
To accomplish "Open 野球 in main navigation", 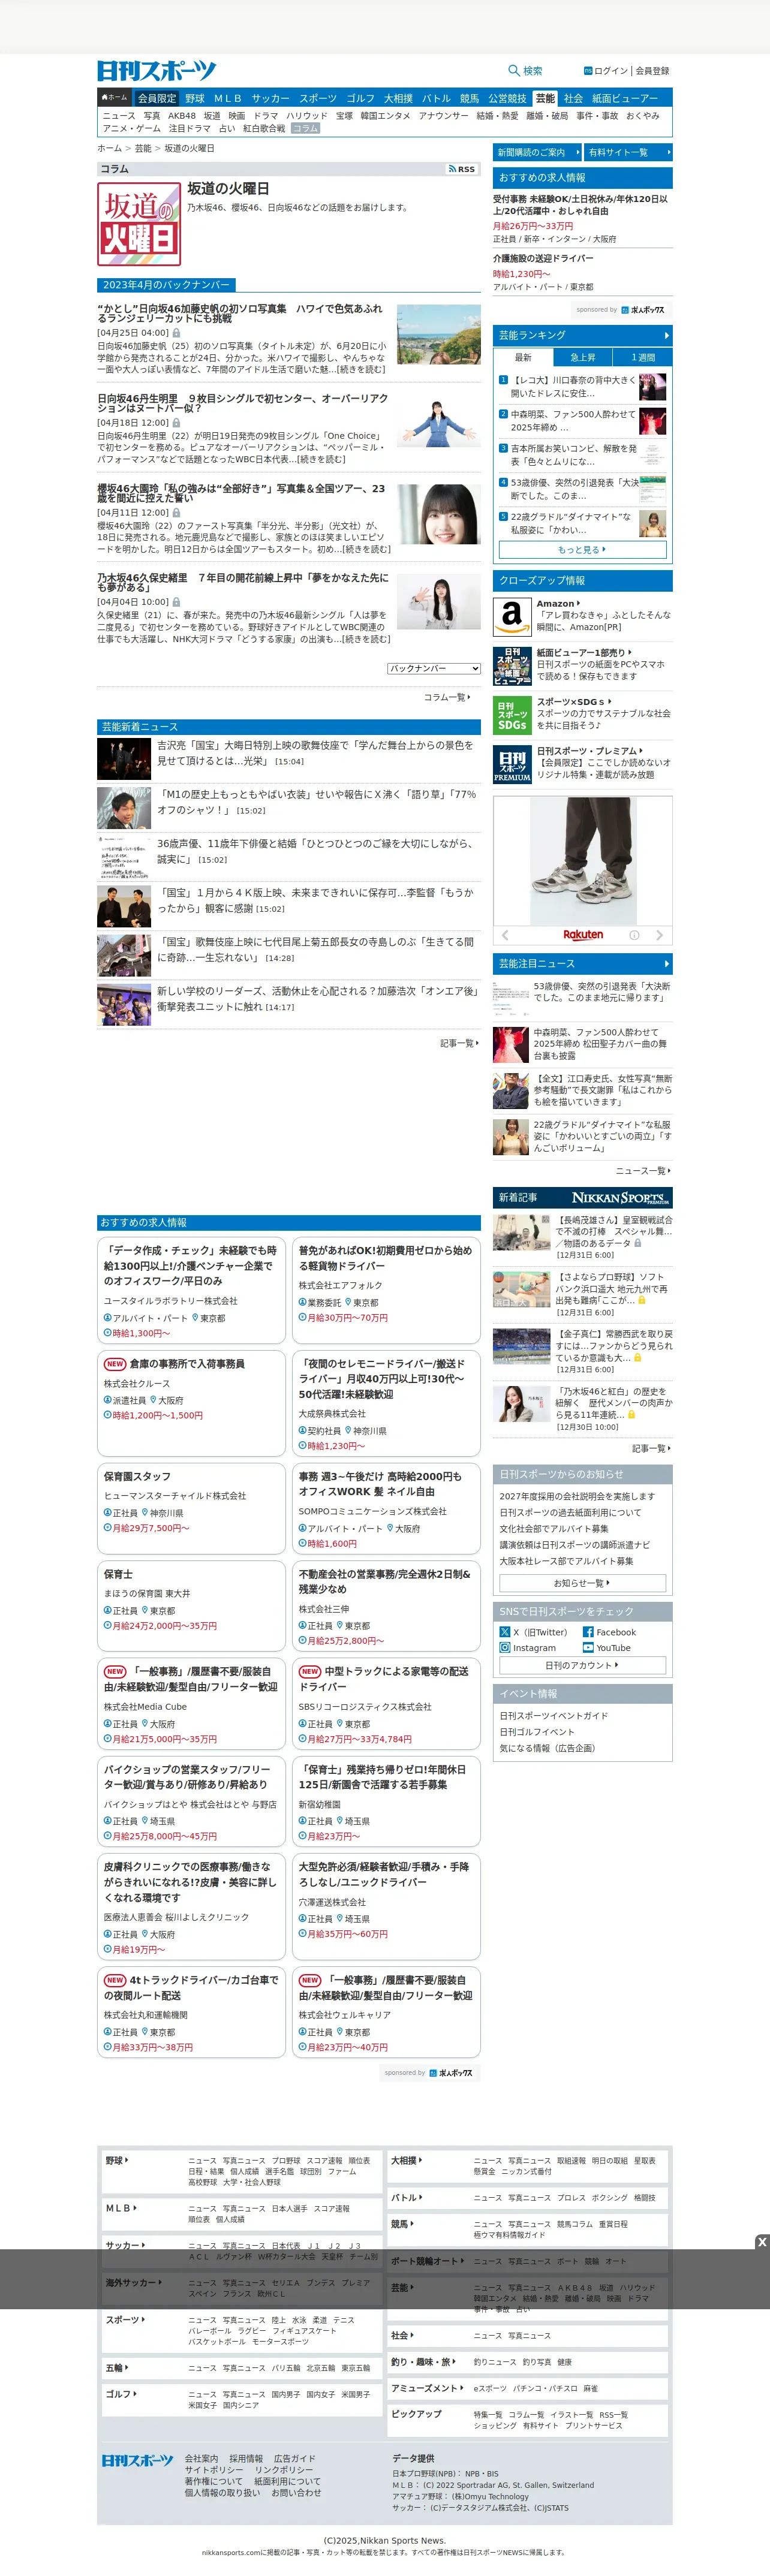I will [x=195, y=98].
